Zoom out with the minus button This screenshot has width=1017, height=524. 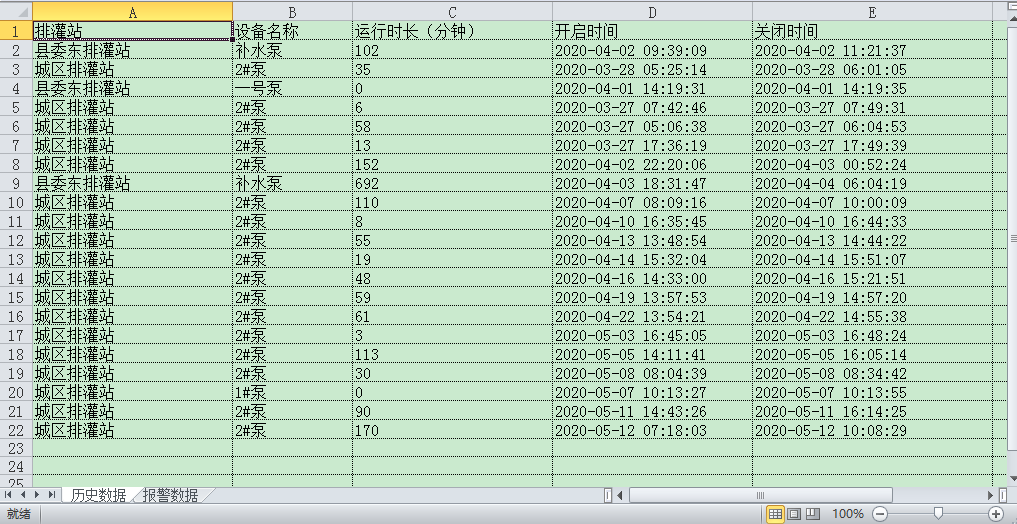pos(879,514)
